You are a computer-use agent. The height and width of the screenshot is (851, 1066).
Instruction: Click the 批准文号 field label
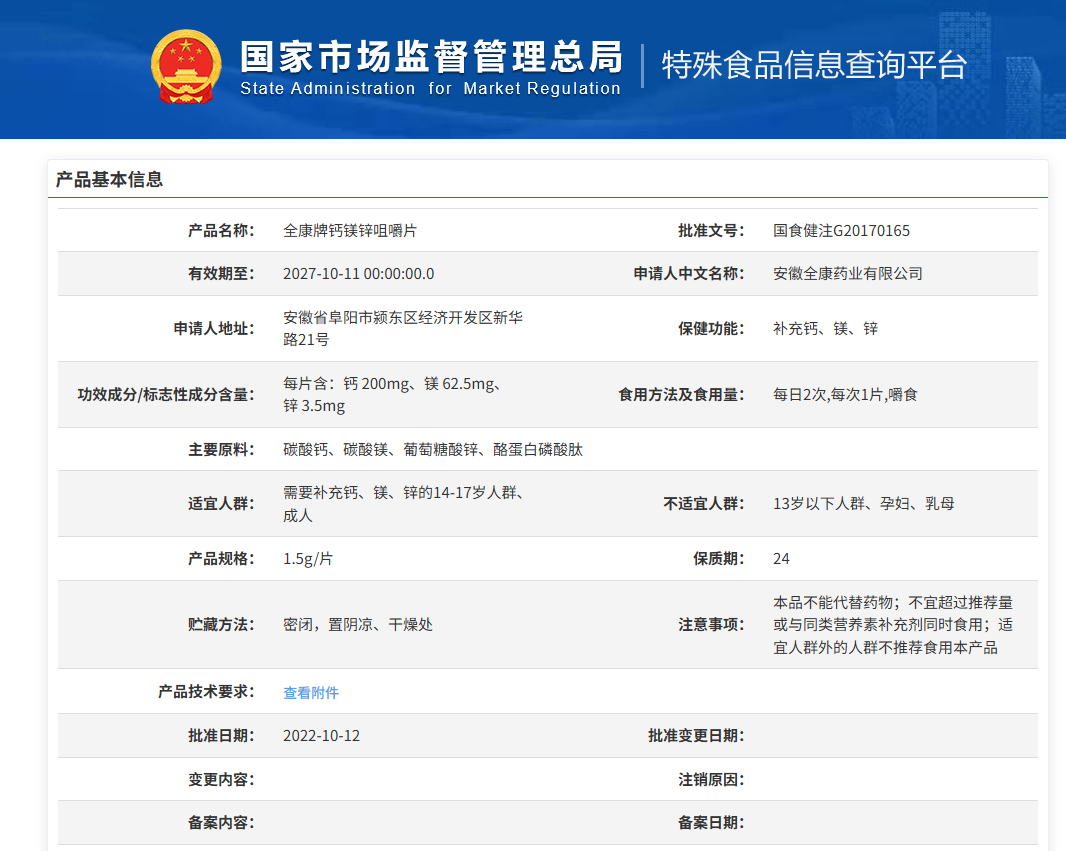pos(711,230)
